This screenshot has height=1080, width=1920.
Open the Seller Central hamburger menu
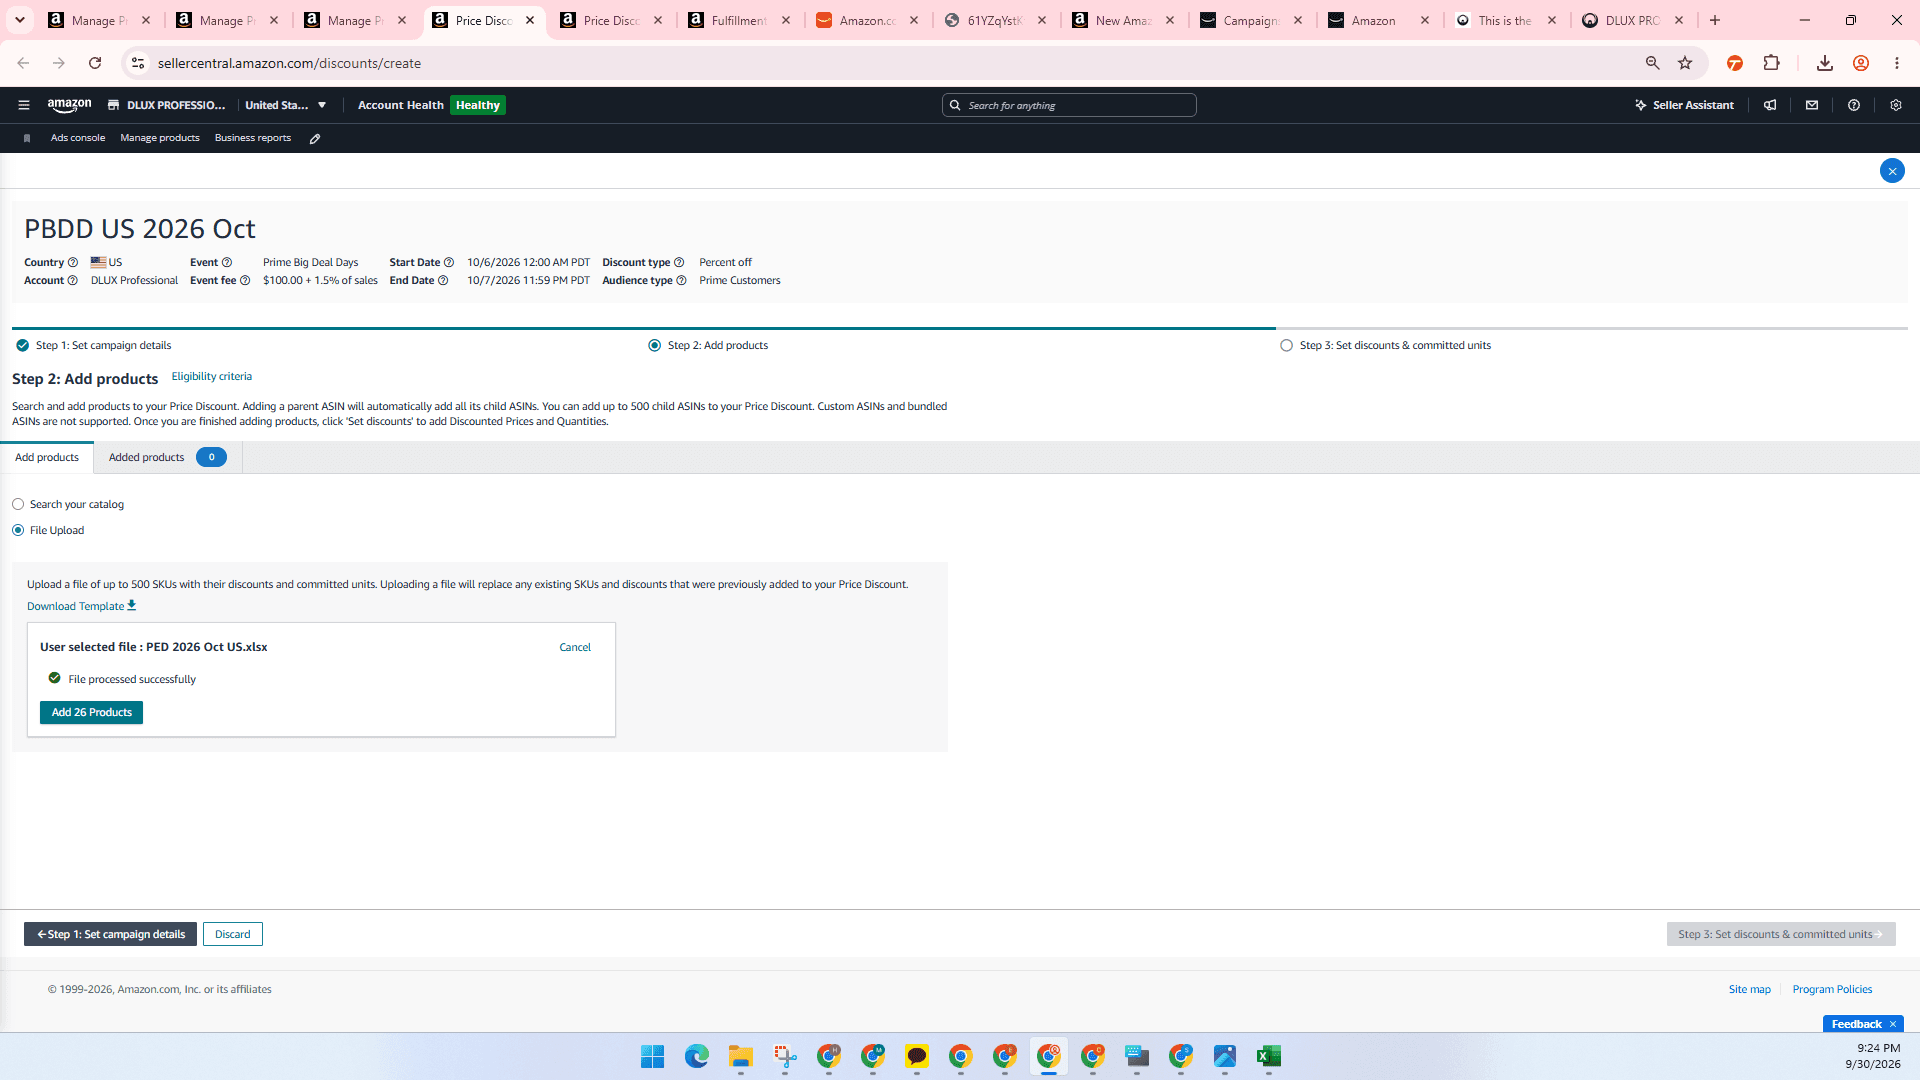[x=24, y=105]
